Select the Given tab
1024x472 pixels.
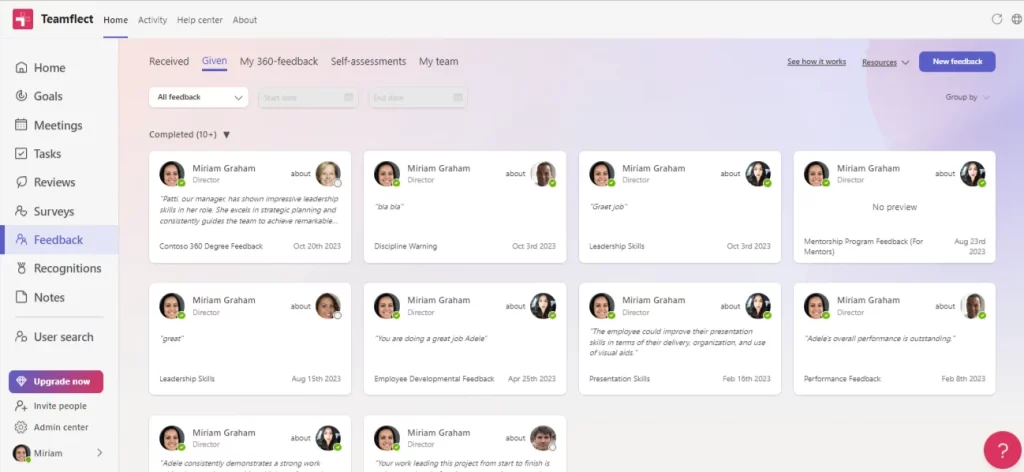[x=214, y=61]
